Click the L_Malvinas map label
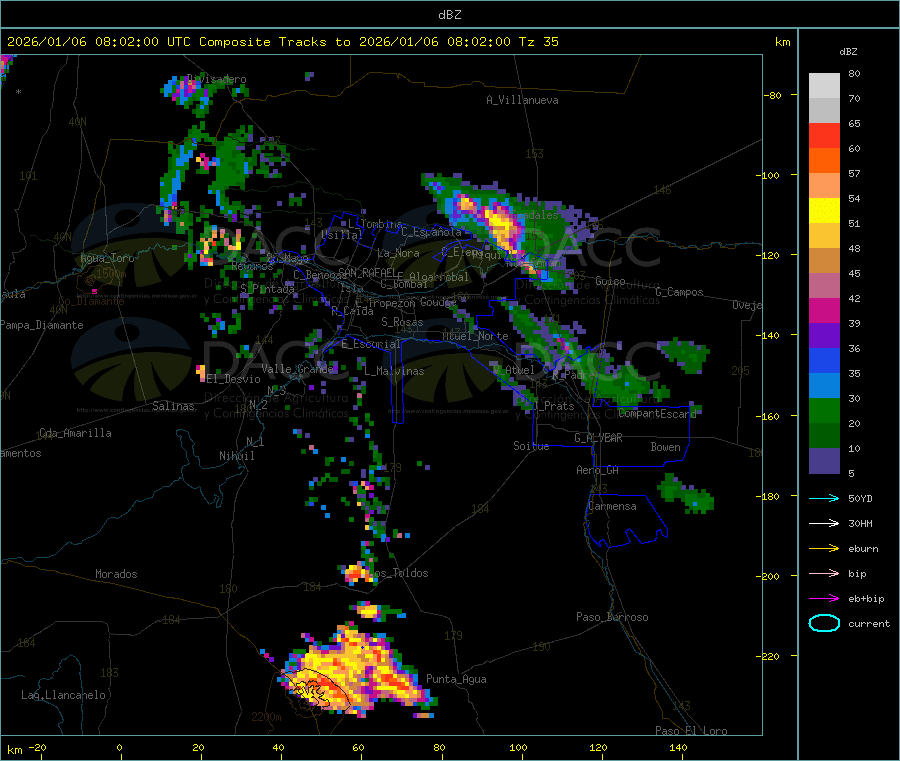 coord(394,371)
